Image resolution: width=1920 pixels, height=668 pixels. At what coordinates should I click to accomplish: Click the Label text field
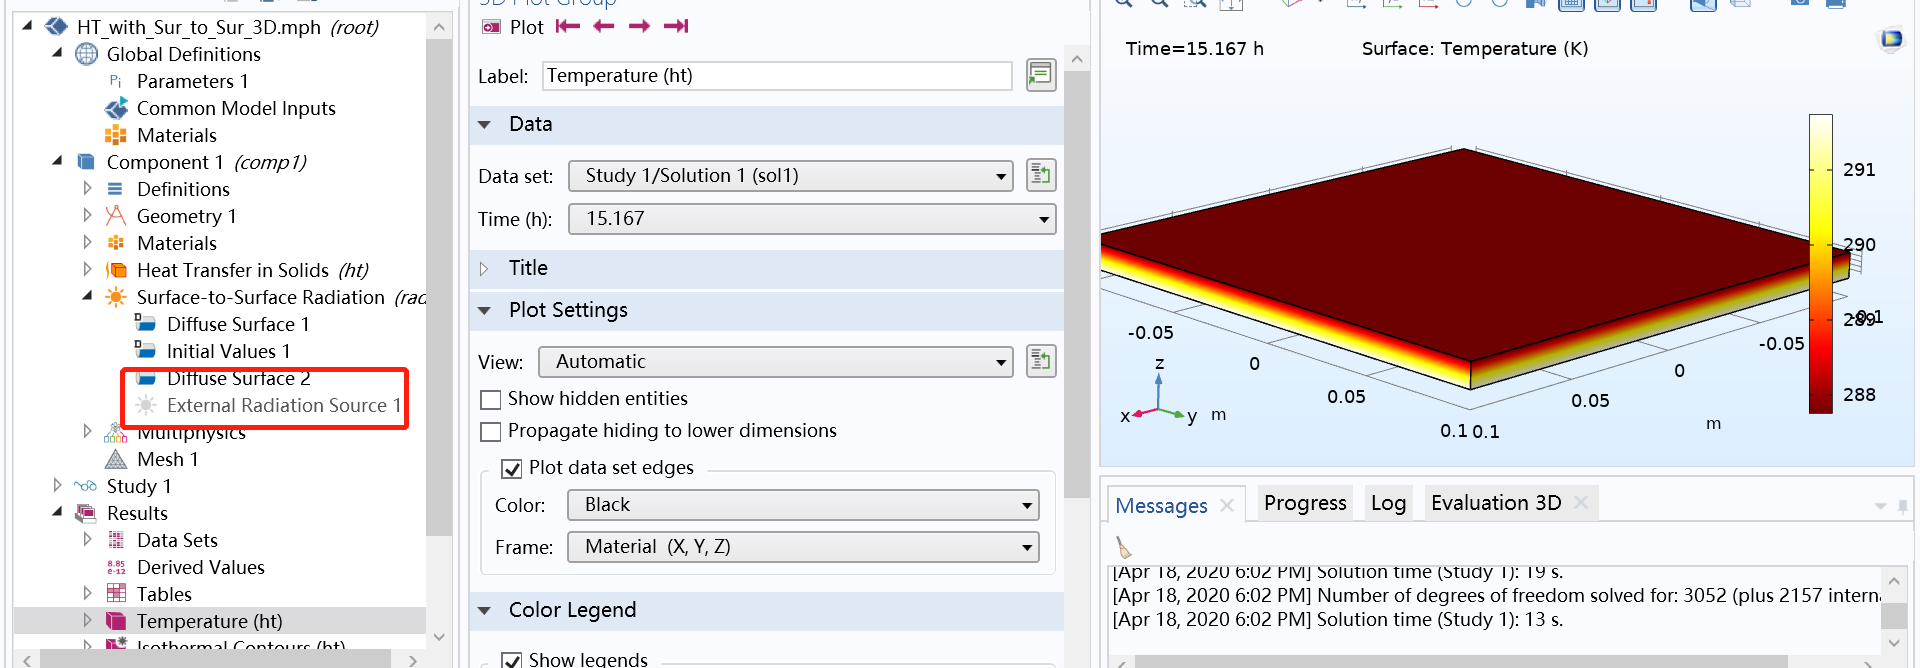(776, 76)
